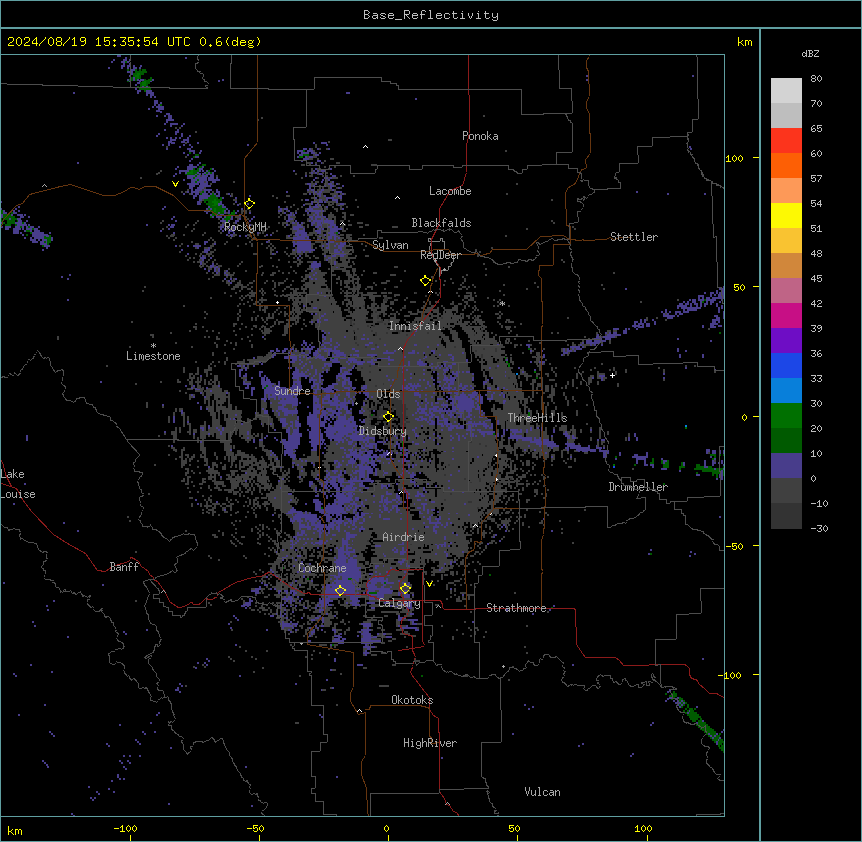Select the -30 value on dBZ legend
Screen dimensions: 862x842
pyautogui.click(x=819, y=529)
